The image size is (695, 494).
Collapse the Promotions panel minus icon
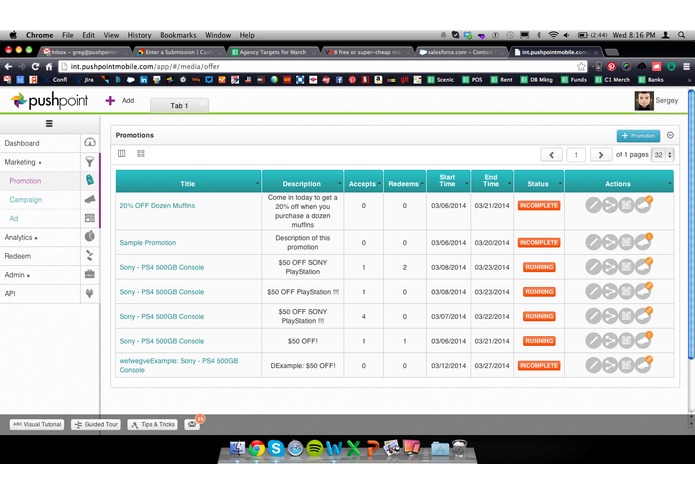click(x=670, y=135)
